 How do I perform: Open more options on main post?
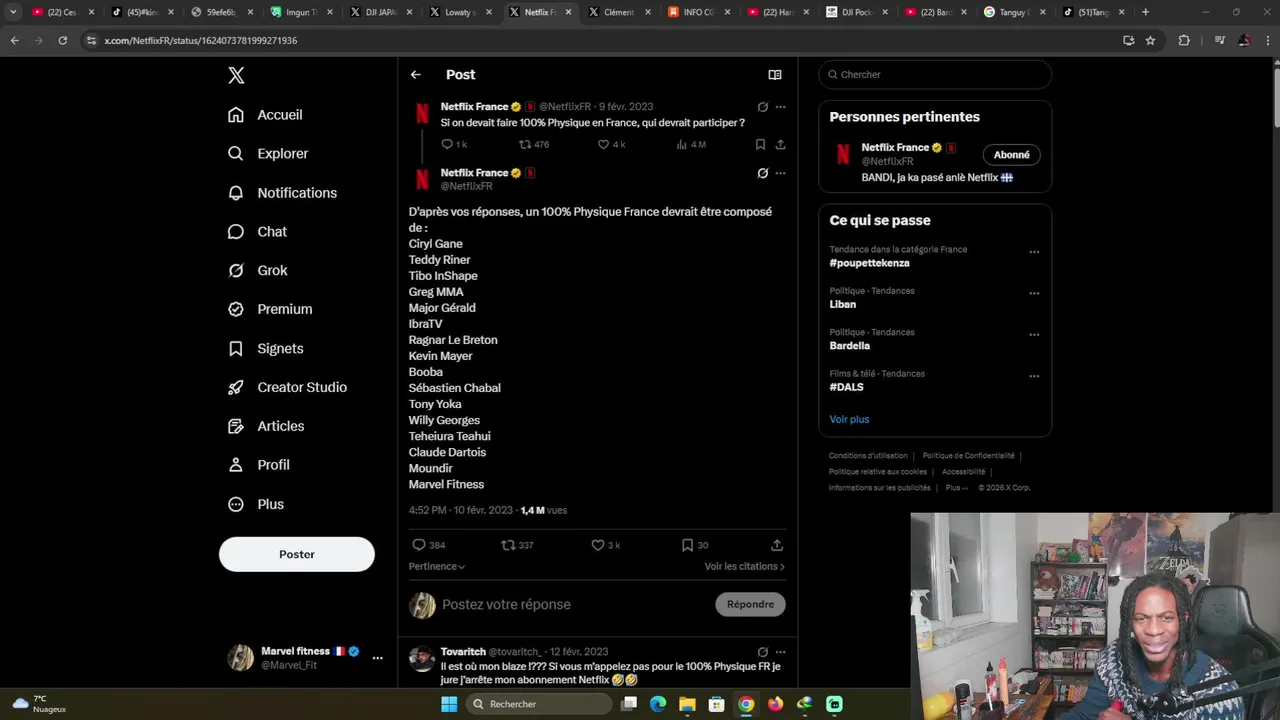click(781, 173)
